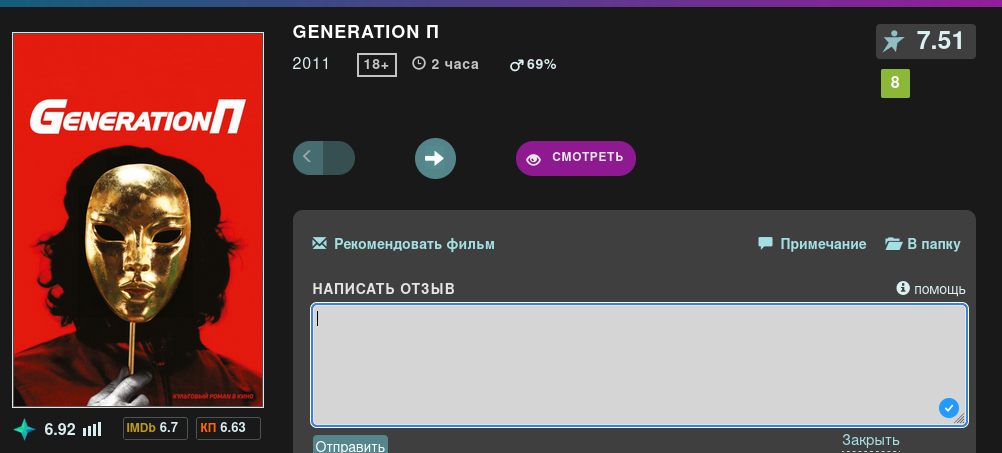This screenshot has width=1002, height=453.
Task: Open the помощь info icon
Action: 903,288
